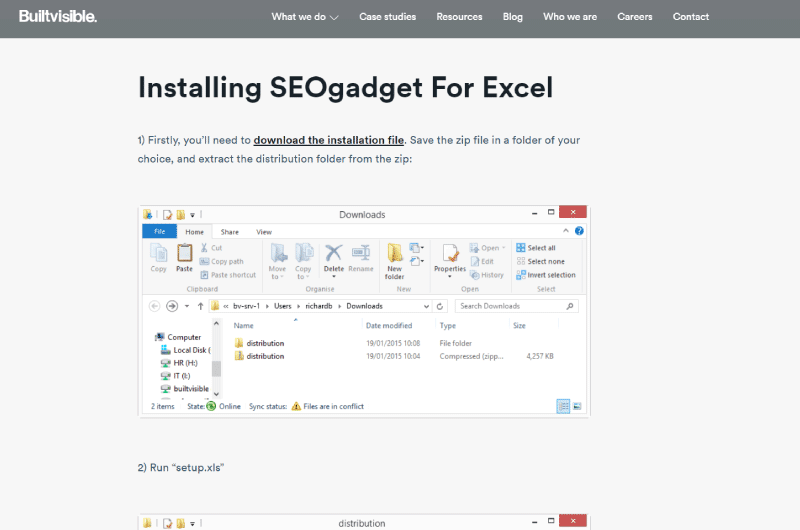Expand the address bar history dropdown

click(426, 306)
